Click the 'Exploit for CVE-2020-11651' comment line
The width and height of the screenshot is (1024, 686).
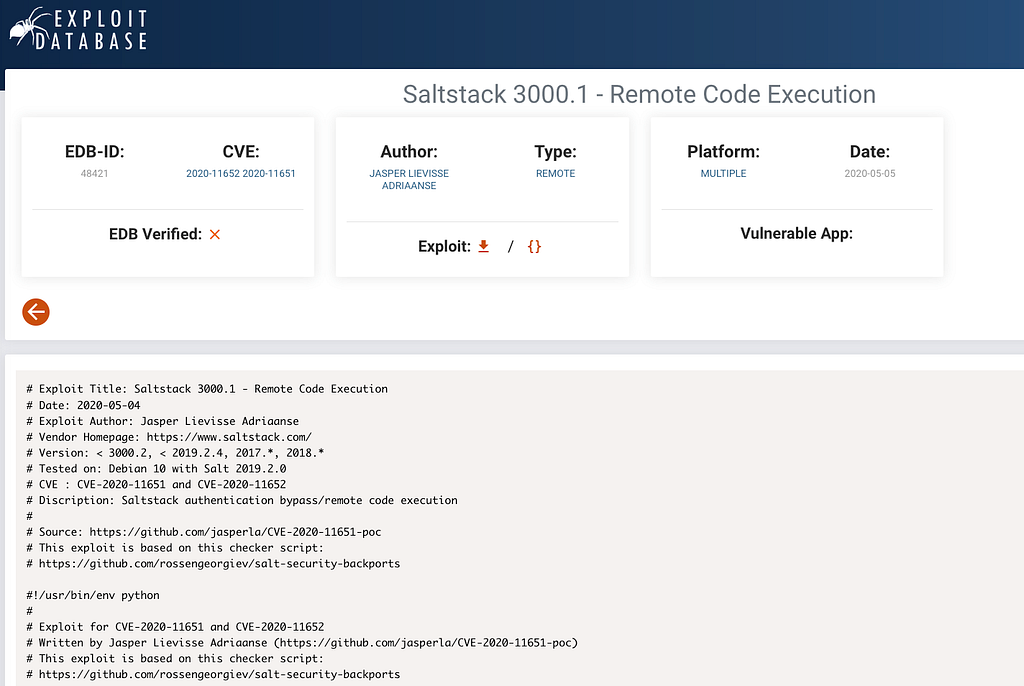(x=175, y=627)
